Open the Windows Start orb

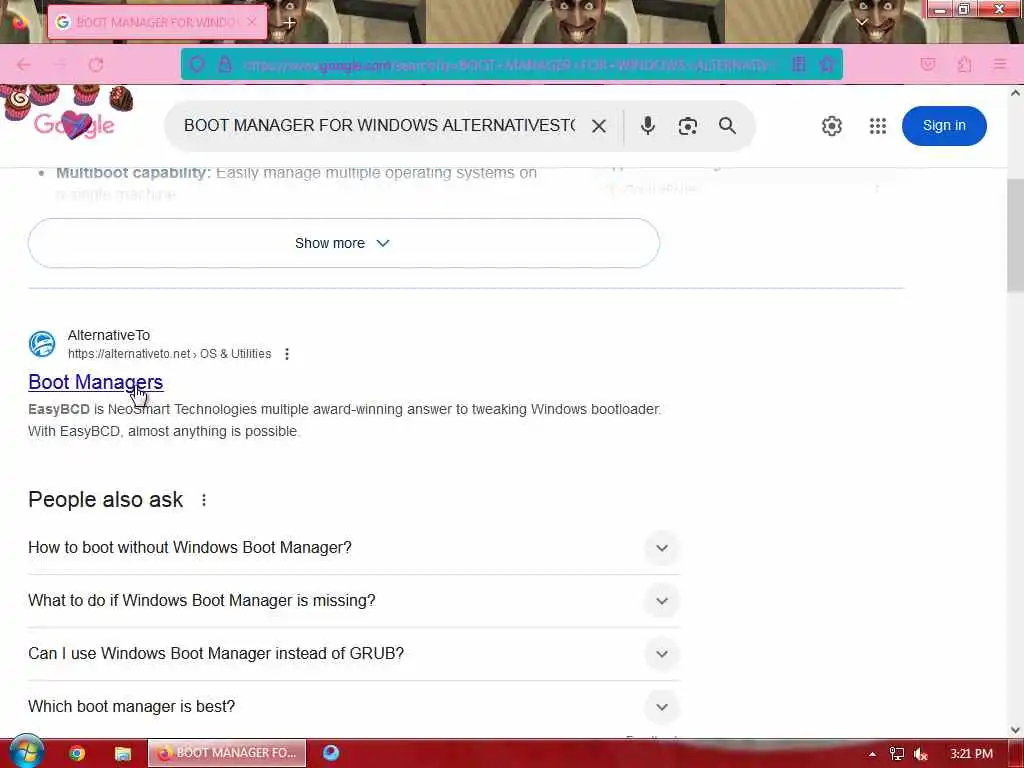click(27, 753)
